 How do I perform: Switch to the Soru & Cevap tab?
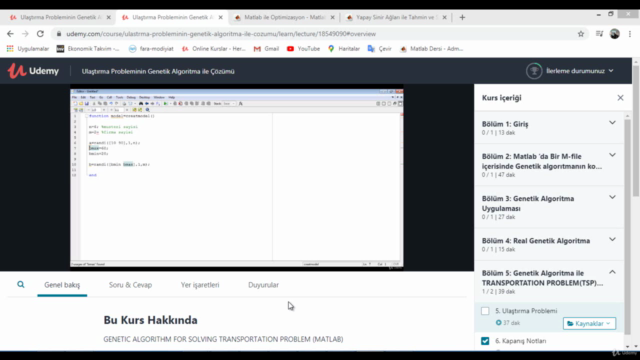[130, 285]
